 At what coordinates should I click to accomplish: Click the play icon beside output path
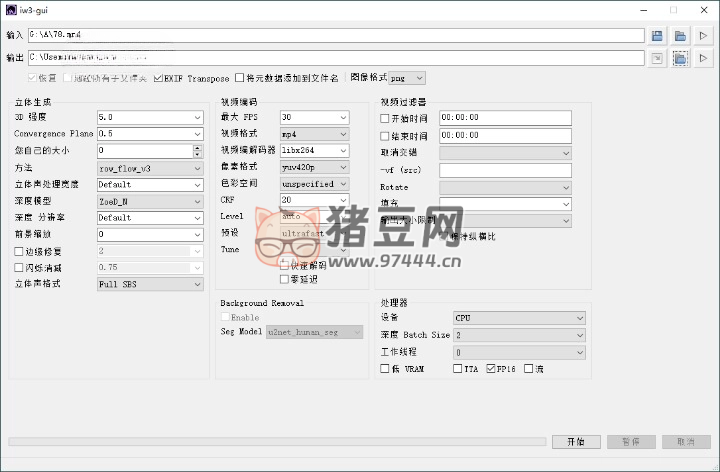pyautogui.click(x=703, y=59)
